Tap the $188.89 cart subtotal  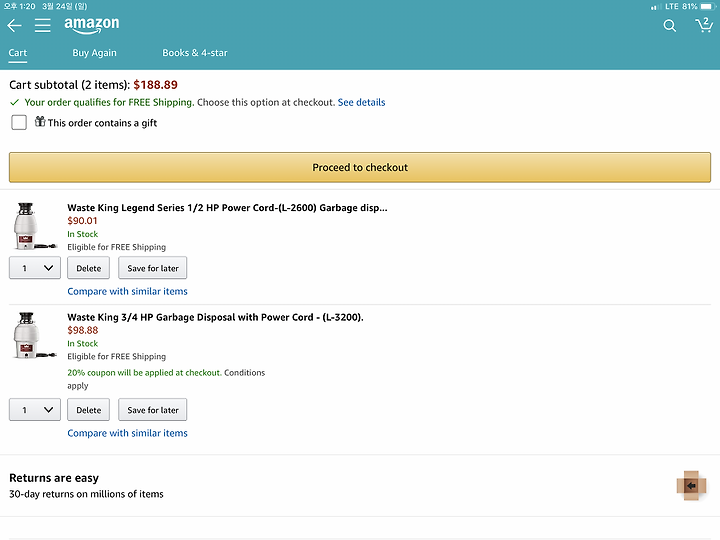pyautogui.click(x=155, y=85)
